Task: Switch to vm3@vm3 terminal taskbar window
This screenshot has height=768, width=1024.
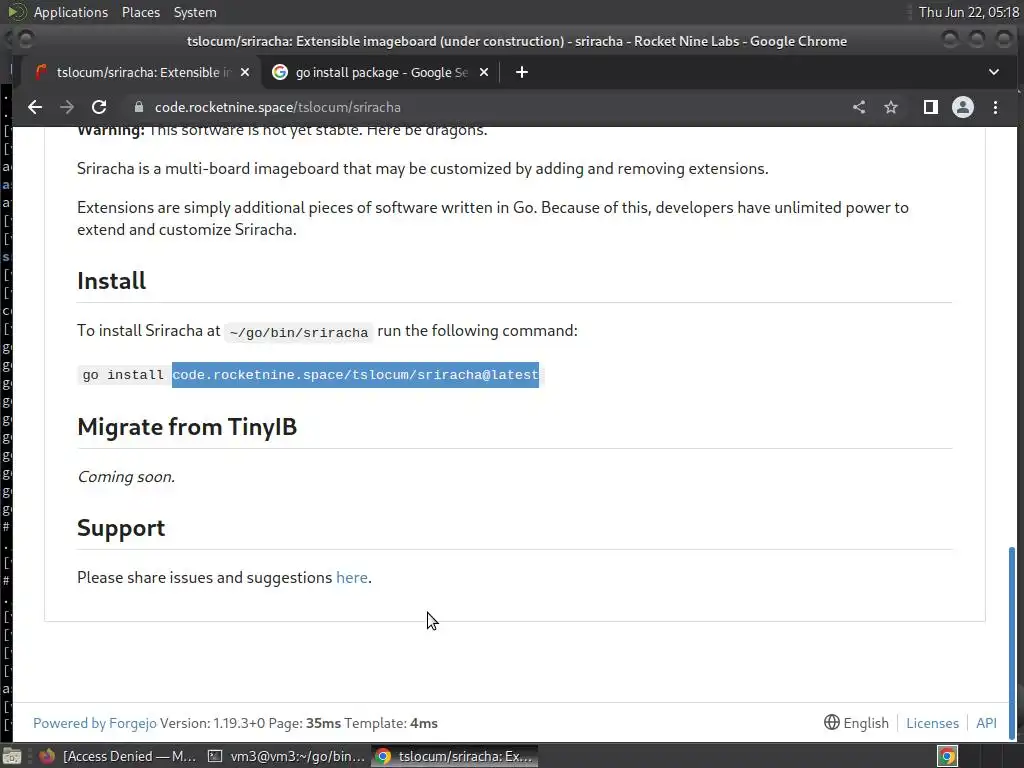Action: tap(286, 756)
